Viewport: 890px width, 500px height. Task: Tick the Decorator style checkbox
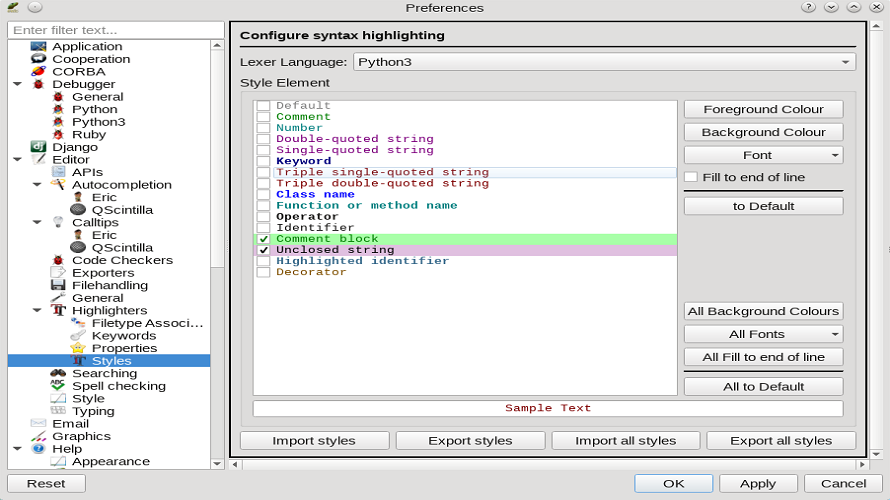(x=263, y=272)
